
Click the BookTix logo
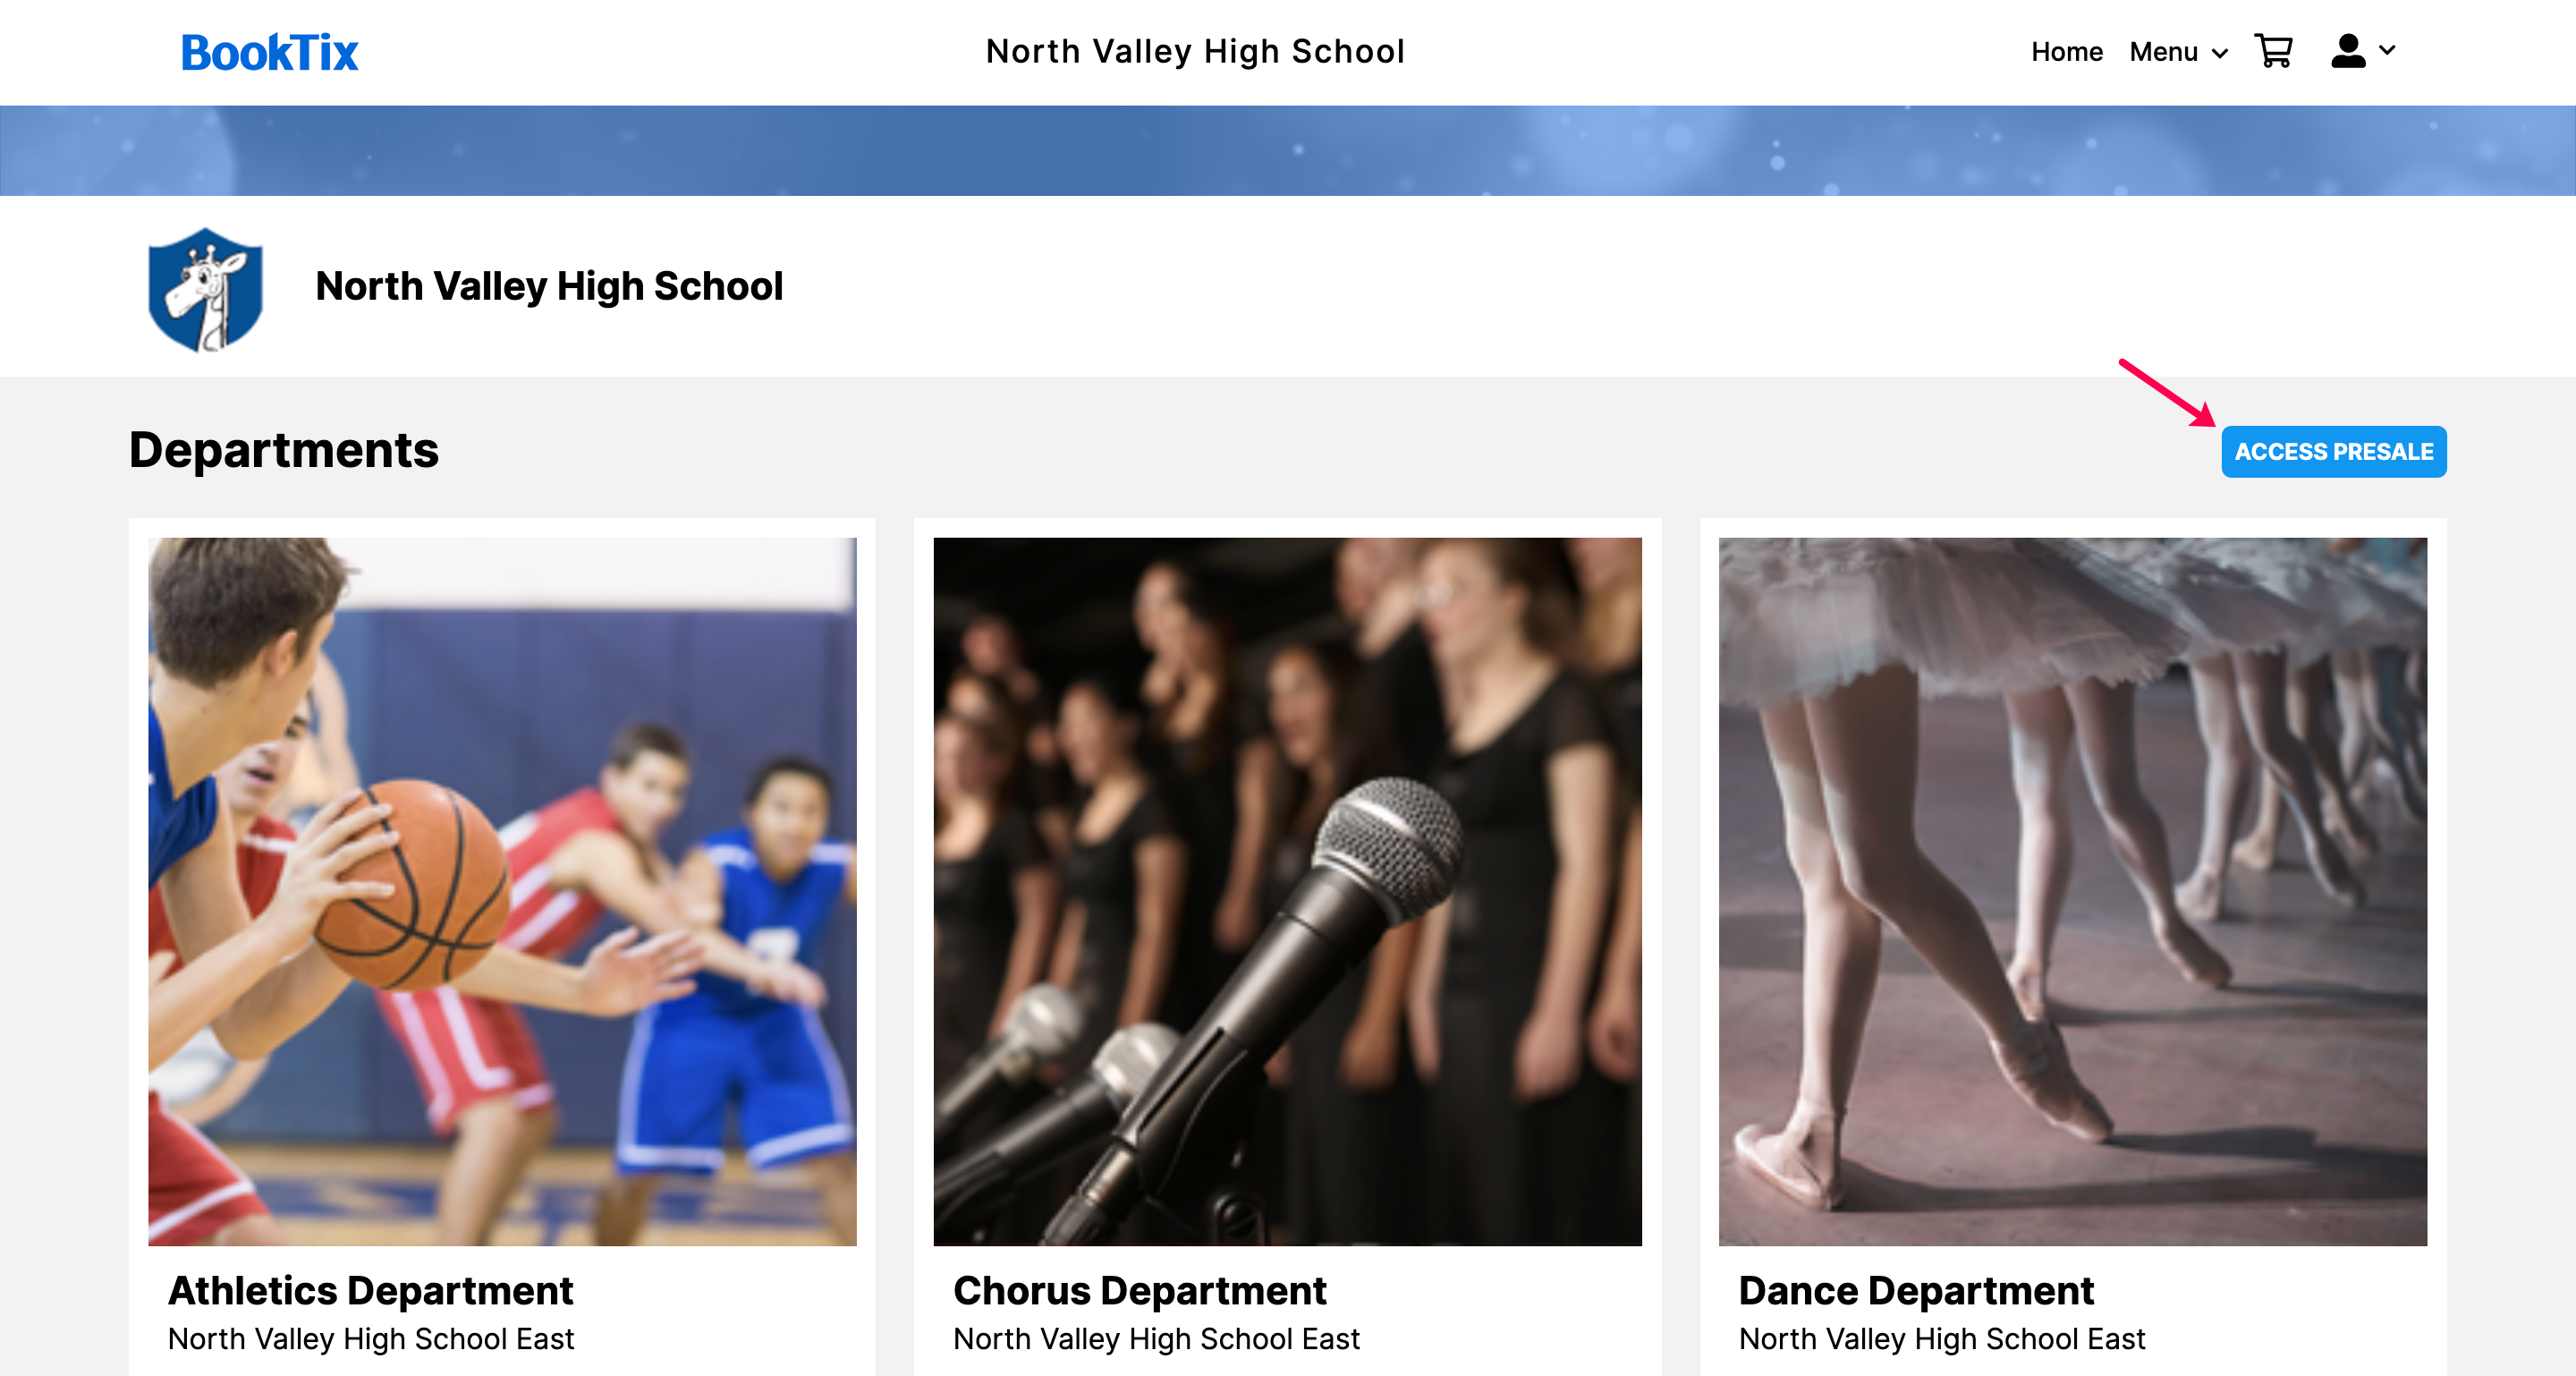click(x=269, y=53)
